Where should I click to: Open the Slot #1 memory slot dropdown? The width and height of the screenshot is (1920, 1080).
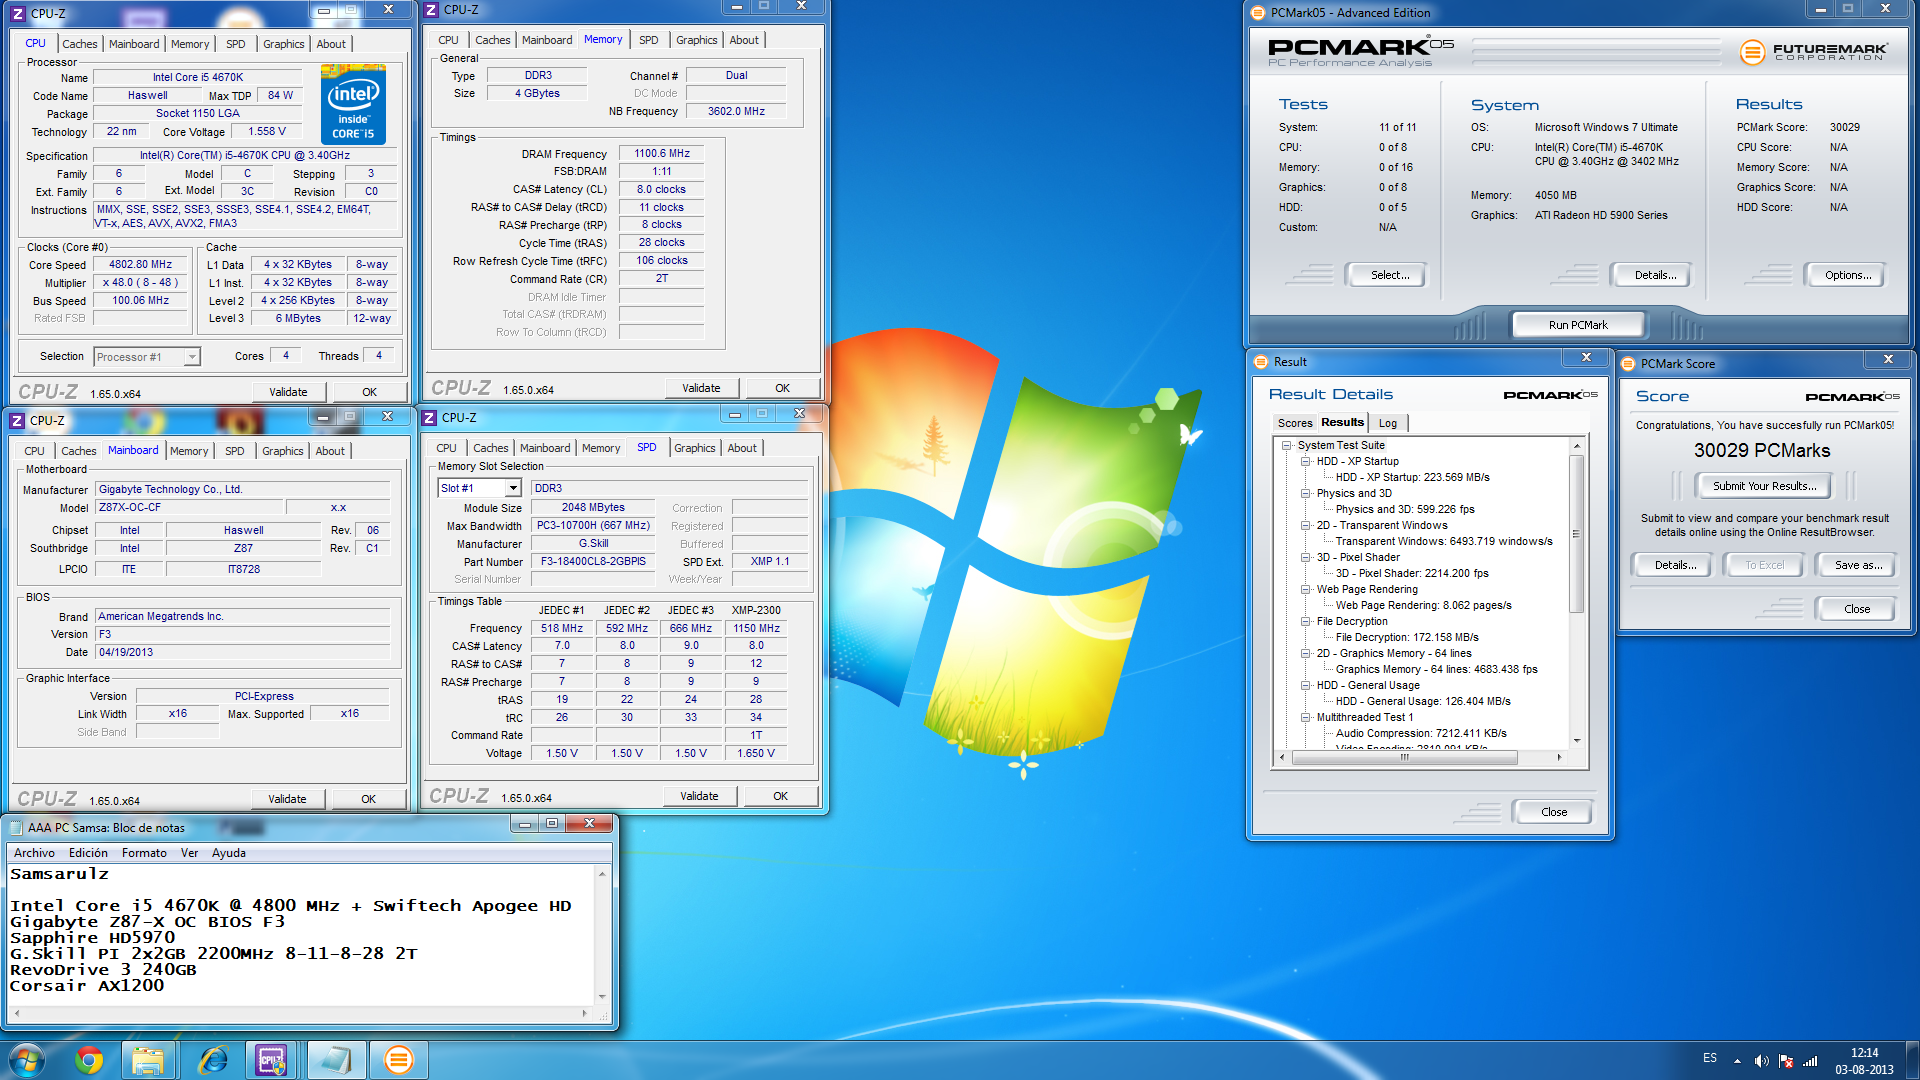[x=513, y=488]
